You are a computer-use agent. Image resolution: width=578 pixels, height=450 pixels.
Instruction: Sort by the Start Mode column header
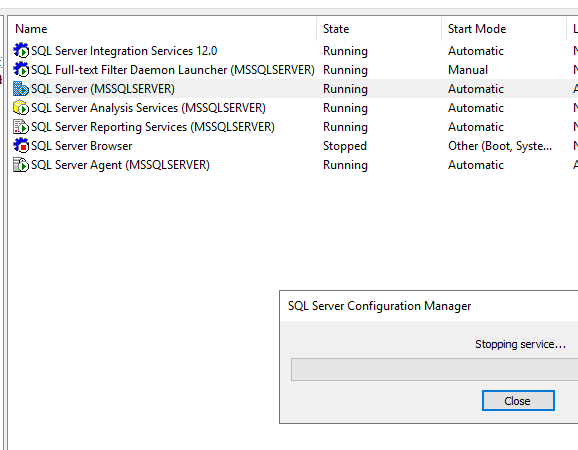[504, 29]
